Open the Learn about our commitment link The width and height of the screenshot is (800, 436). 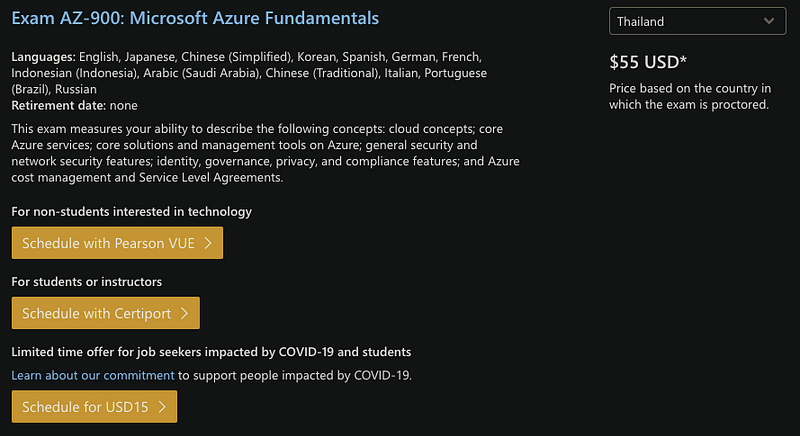tap(93, 375)
